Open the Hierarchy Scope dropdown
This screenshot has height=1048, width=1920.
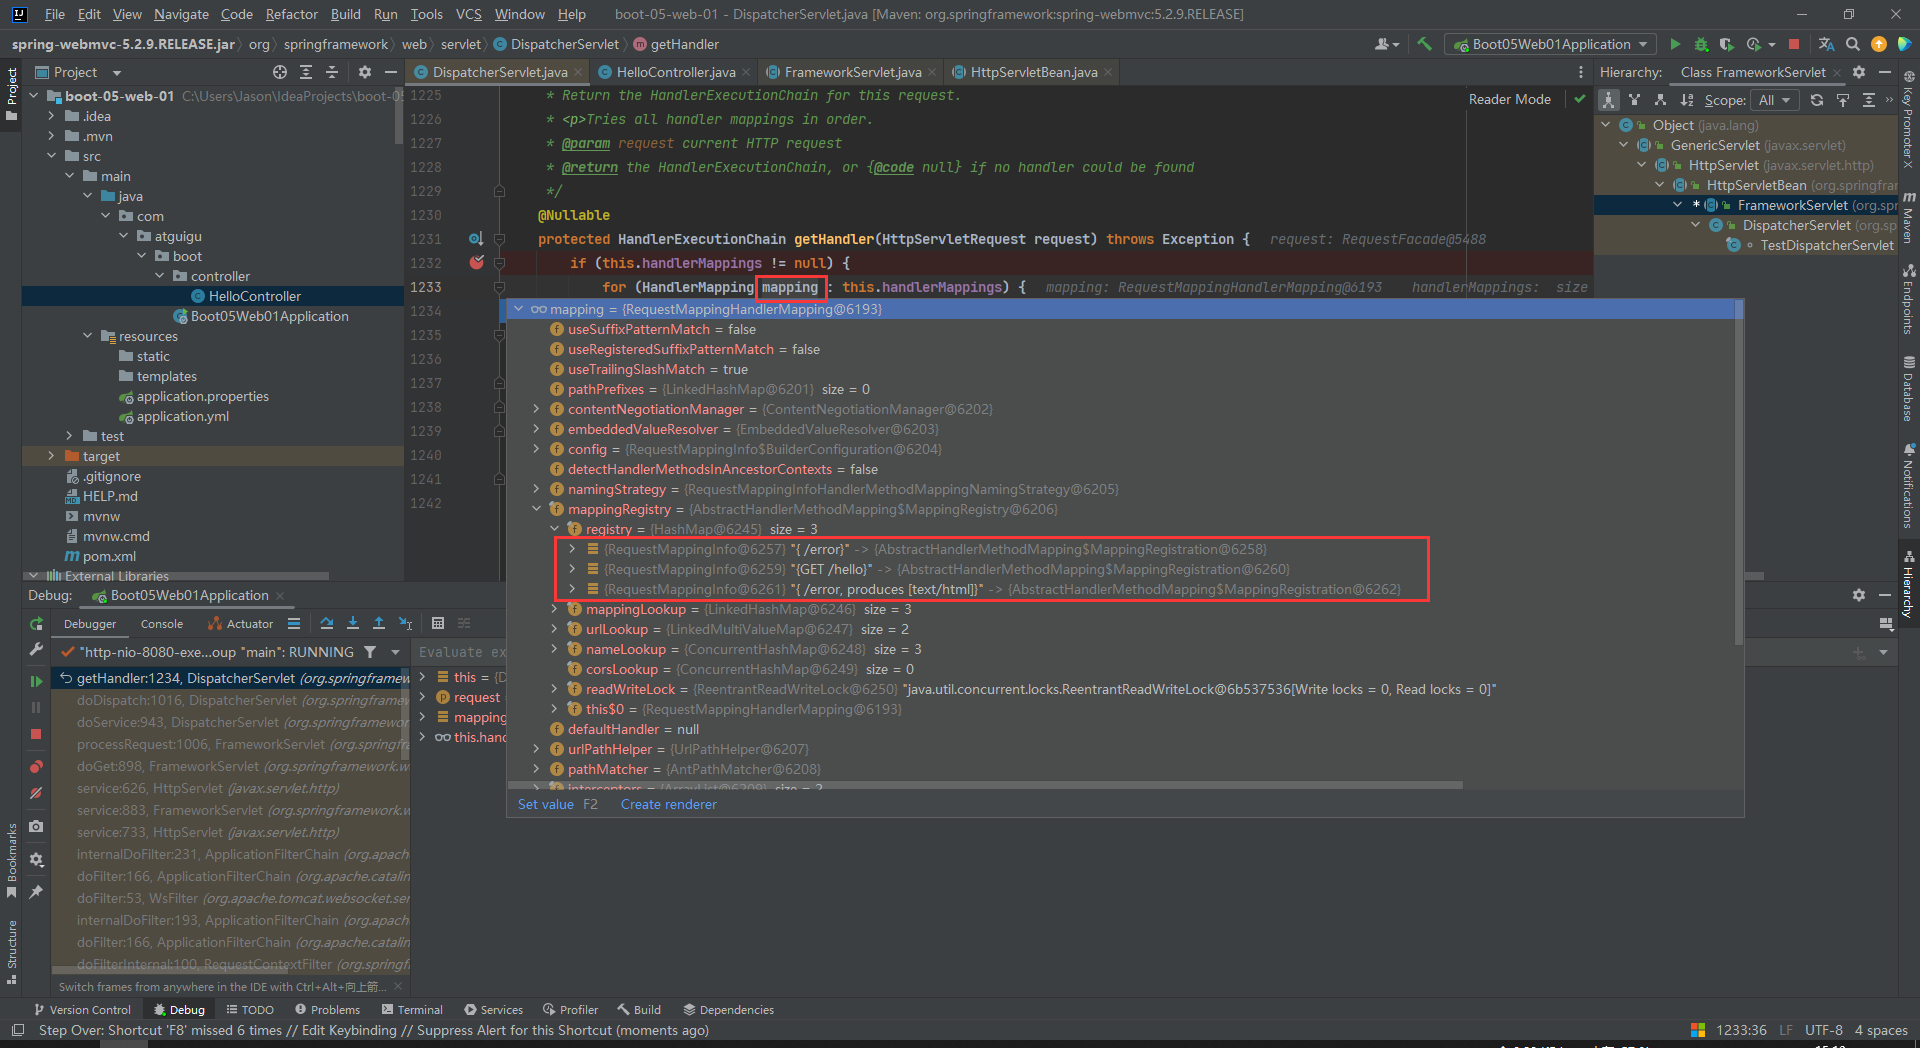tap(1775, 100)
